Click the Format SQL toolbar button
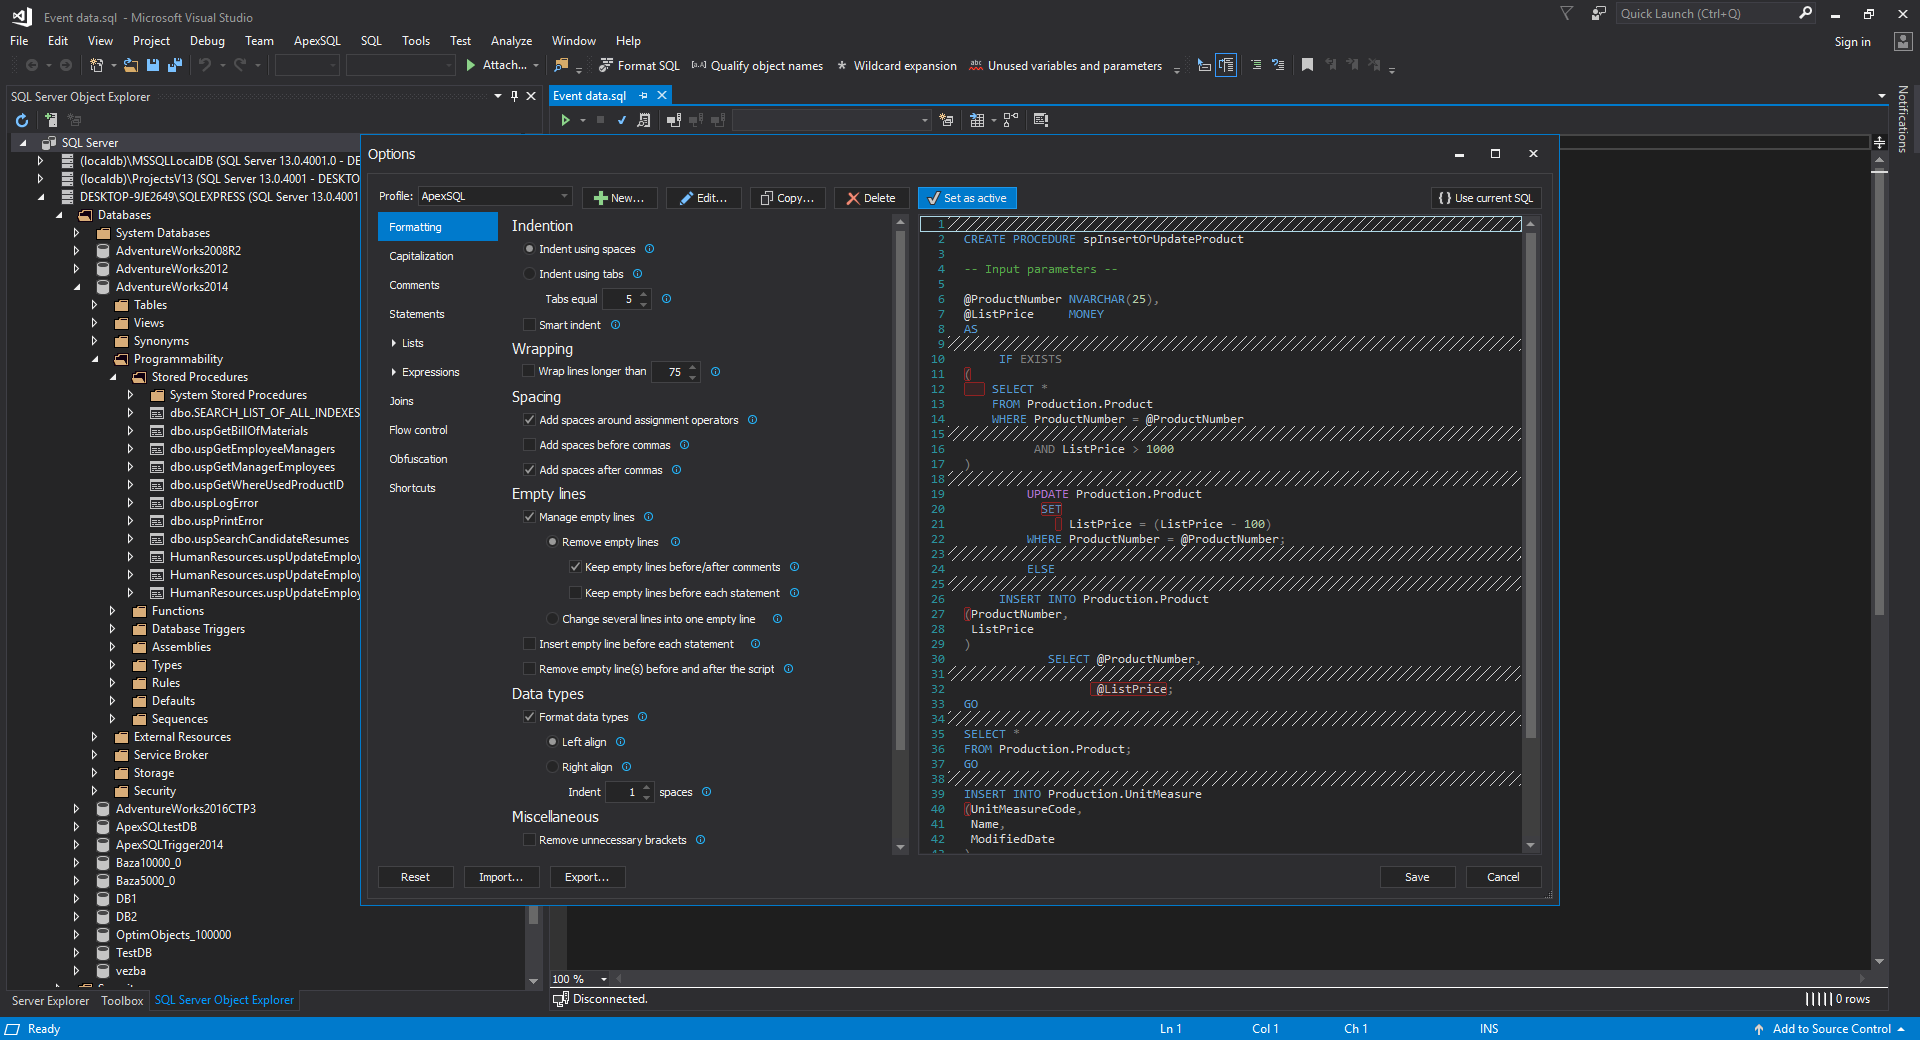The image size is (1920, 1040). pyautogui.click(x=639, y=66)
